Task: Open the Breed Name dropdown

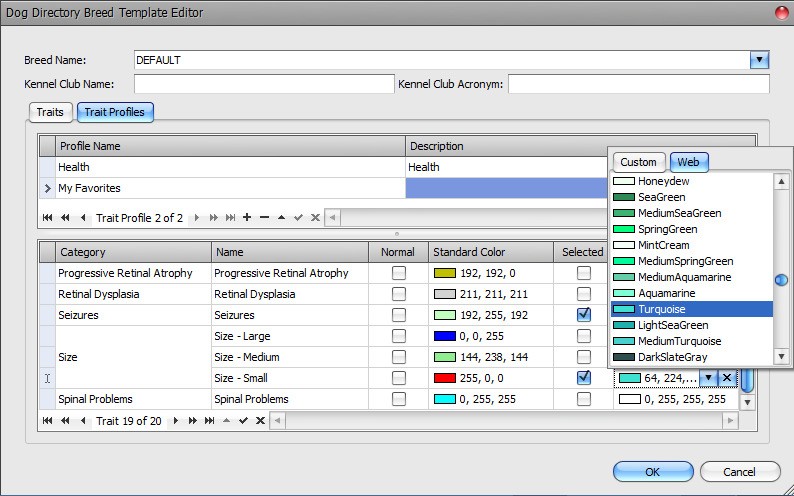Action: (759, 60)
